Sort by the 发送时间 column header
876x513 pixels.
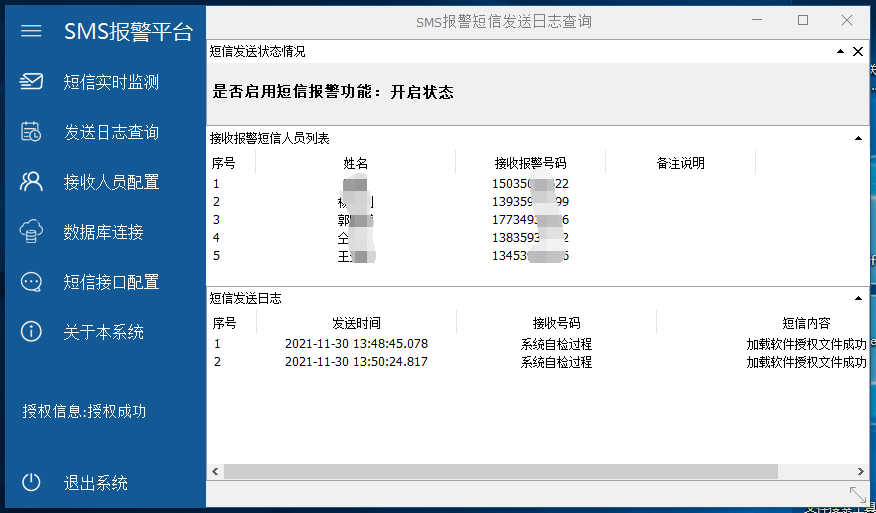(356, 323)
